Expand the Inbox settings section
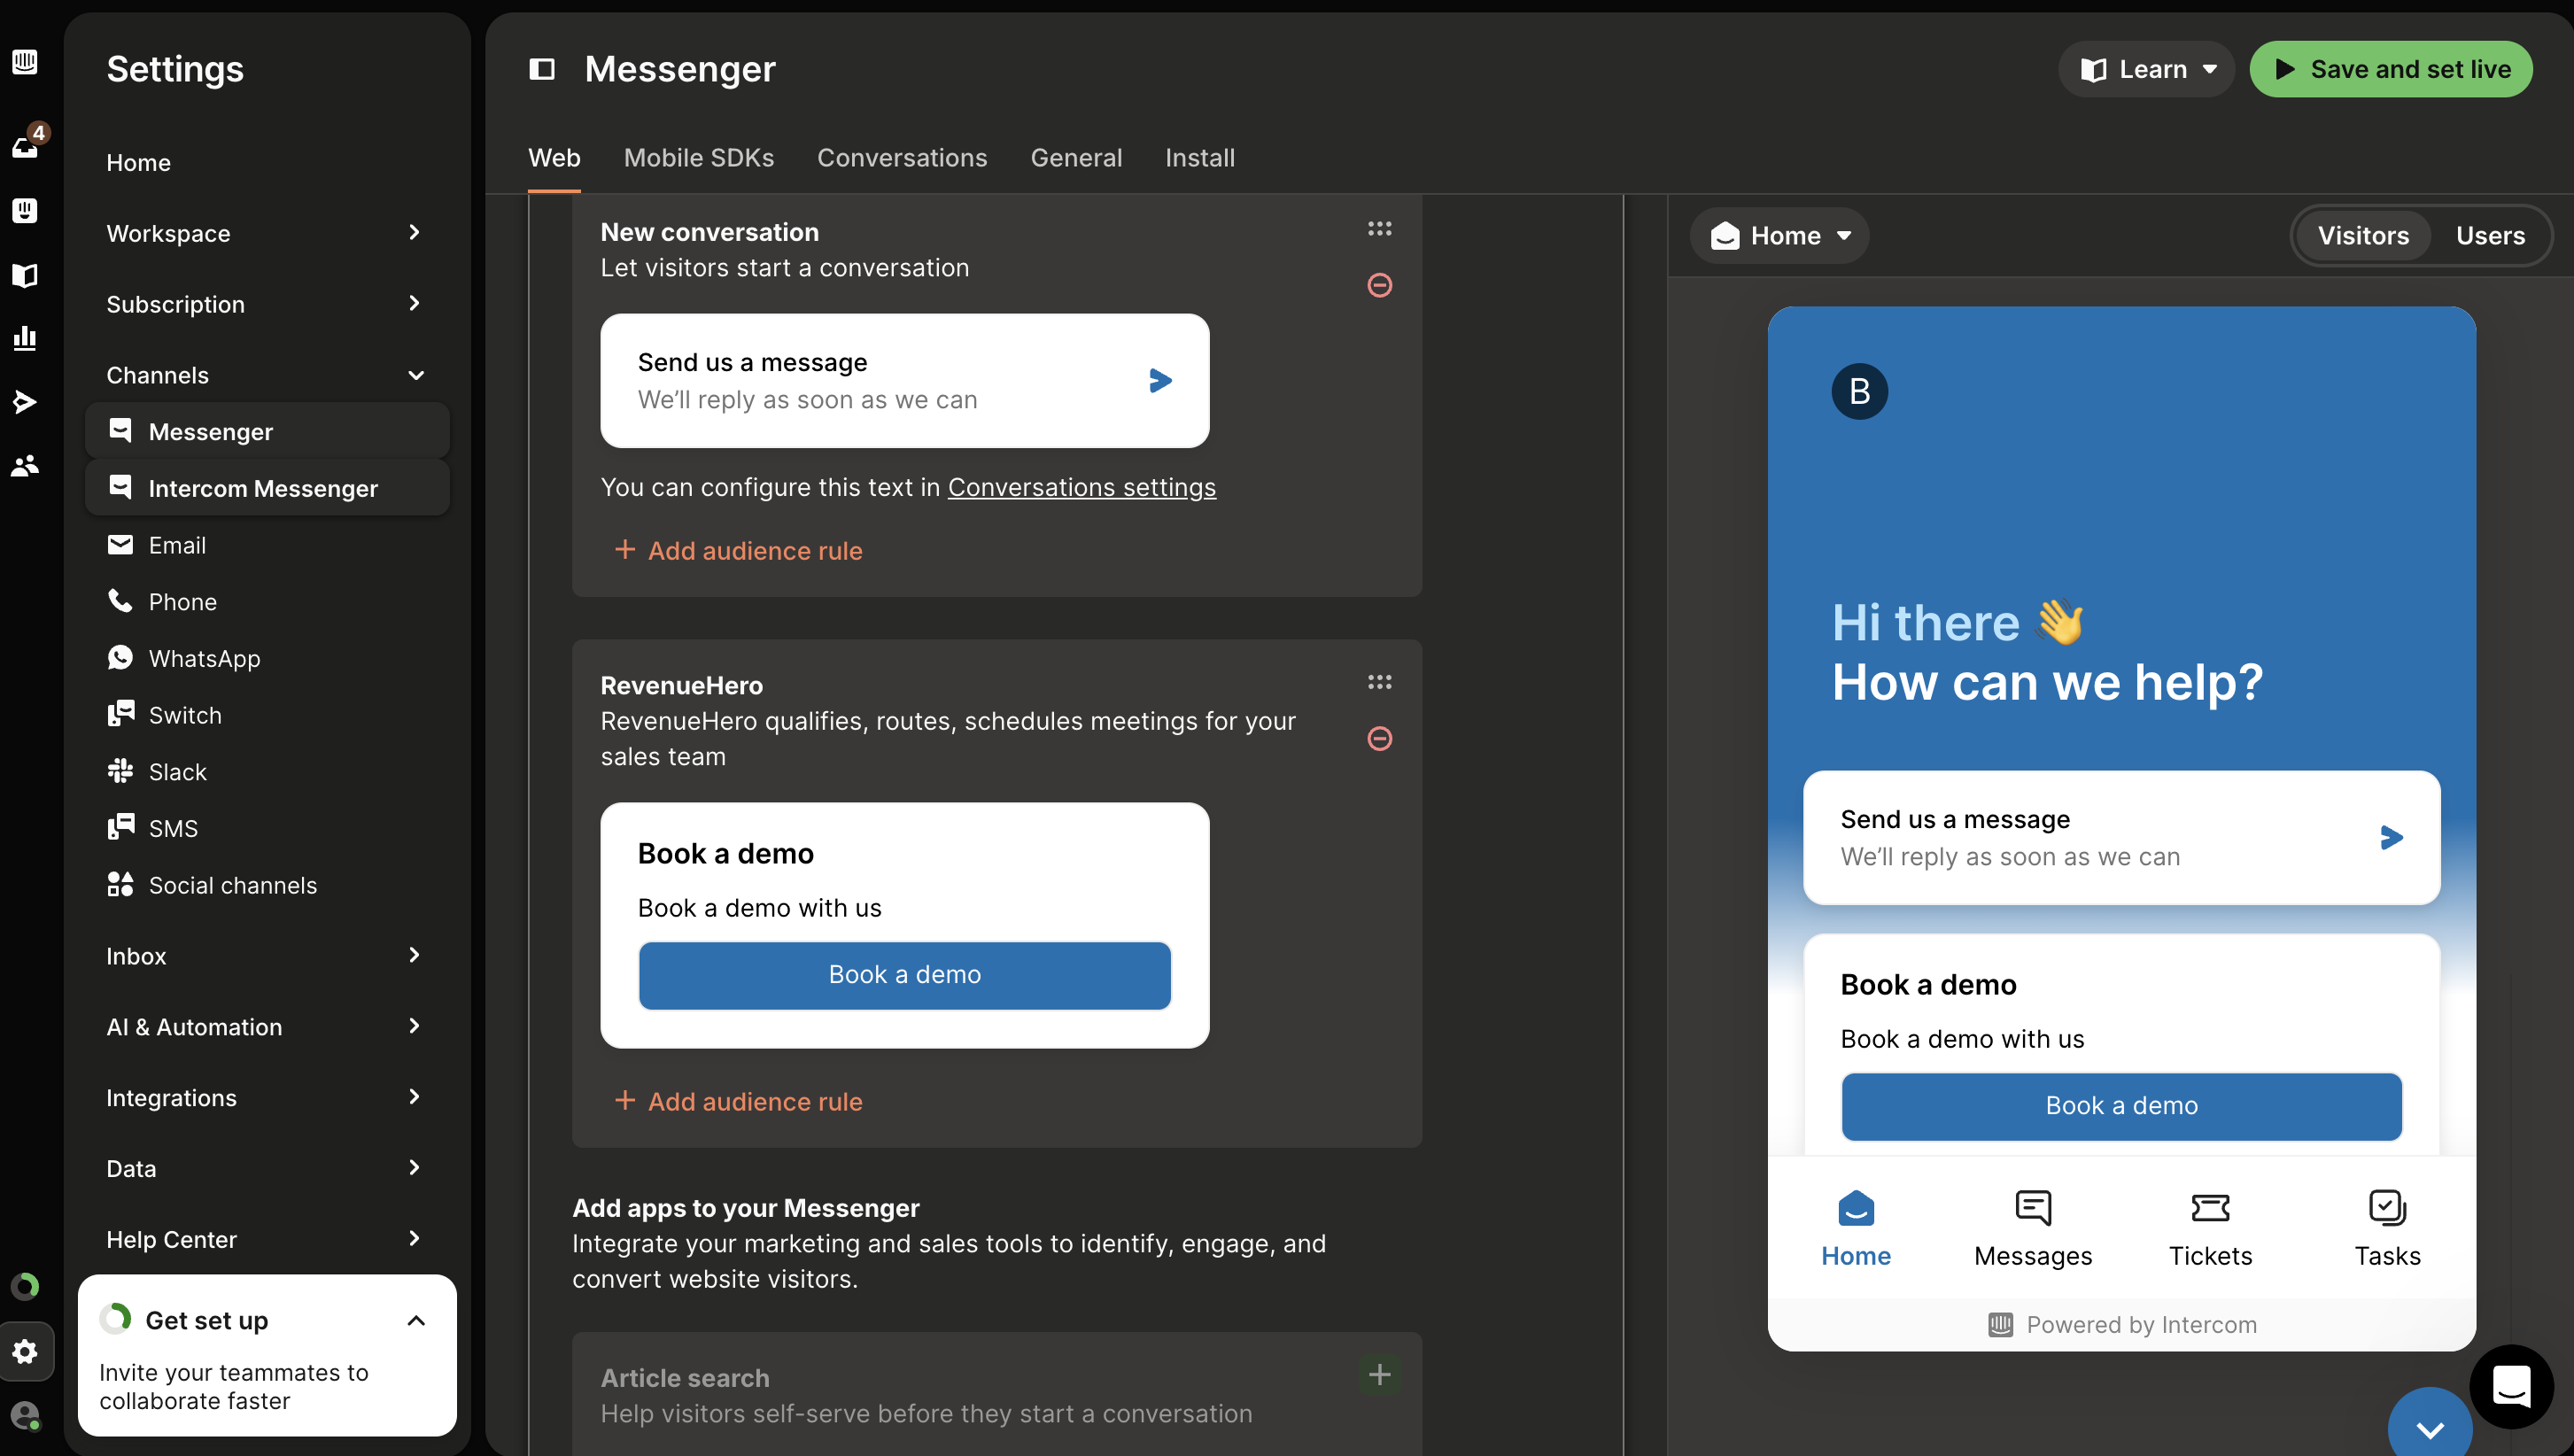 click(267, 956)
